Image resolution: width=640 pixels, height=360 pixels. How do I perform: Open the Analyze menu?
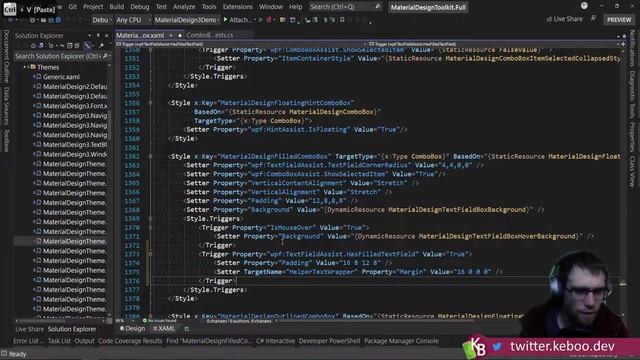[184, 7]
